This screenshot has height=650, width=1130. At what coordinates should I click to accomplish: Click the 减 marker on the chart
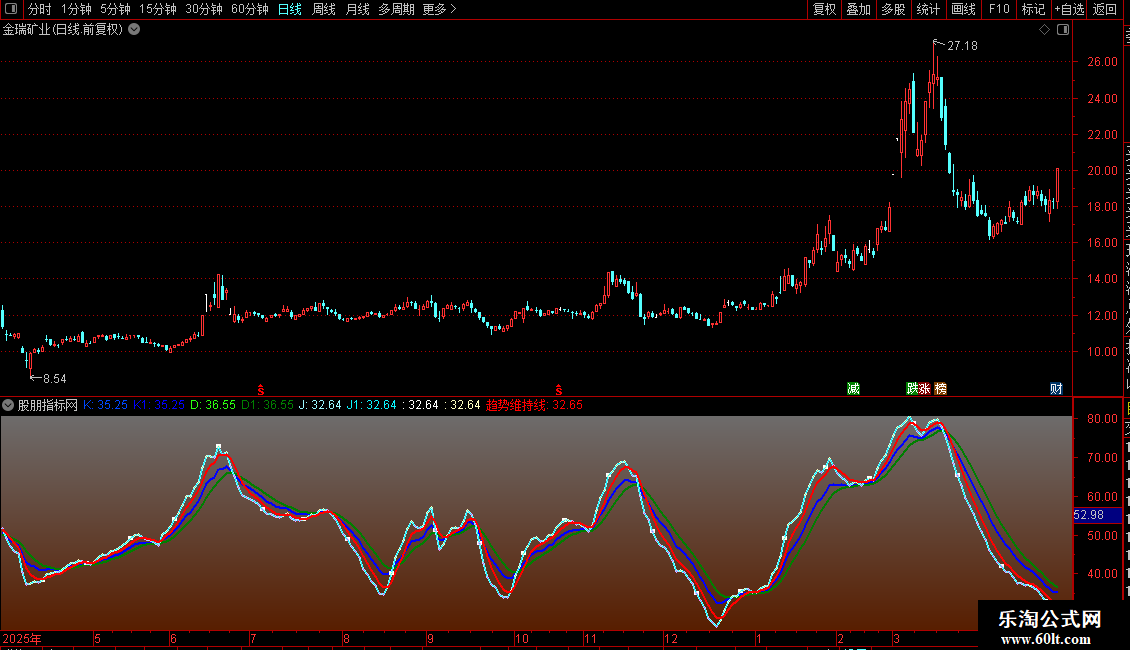point(853,388)
